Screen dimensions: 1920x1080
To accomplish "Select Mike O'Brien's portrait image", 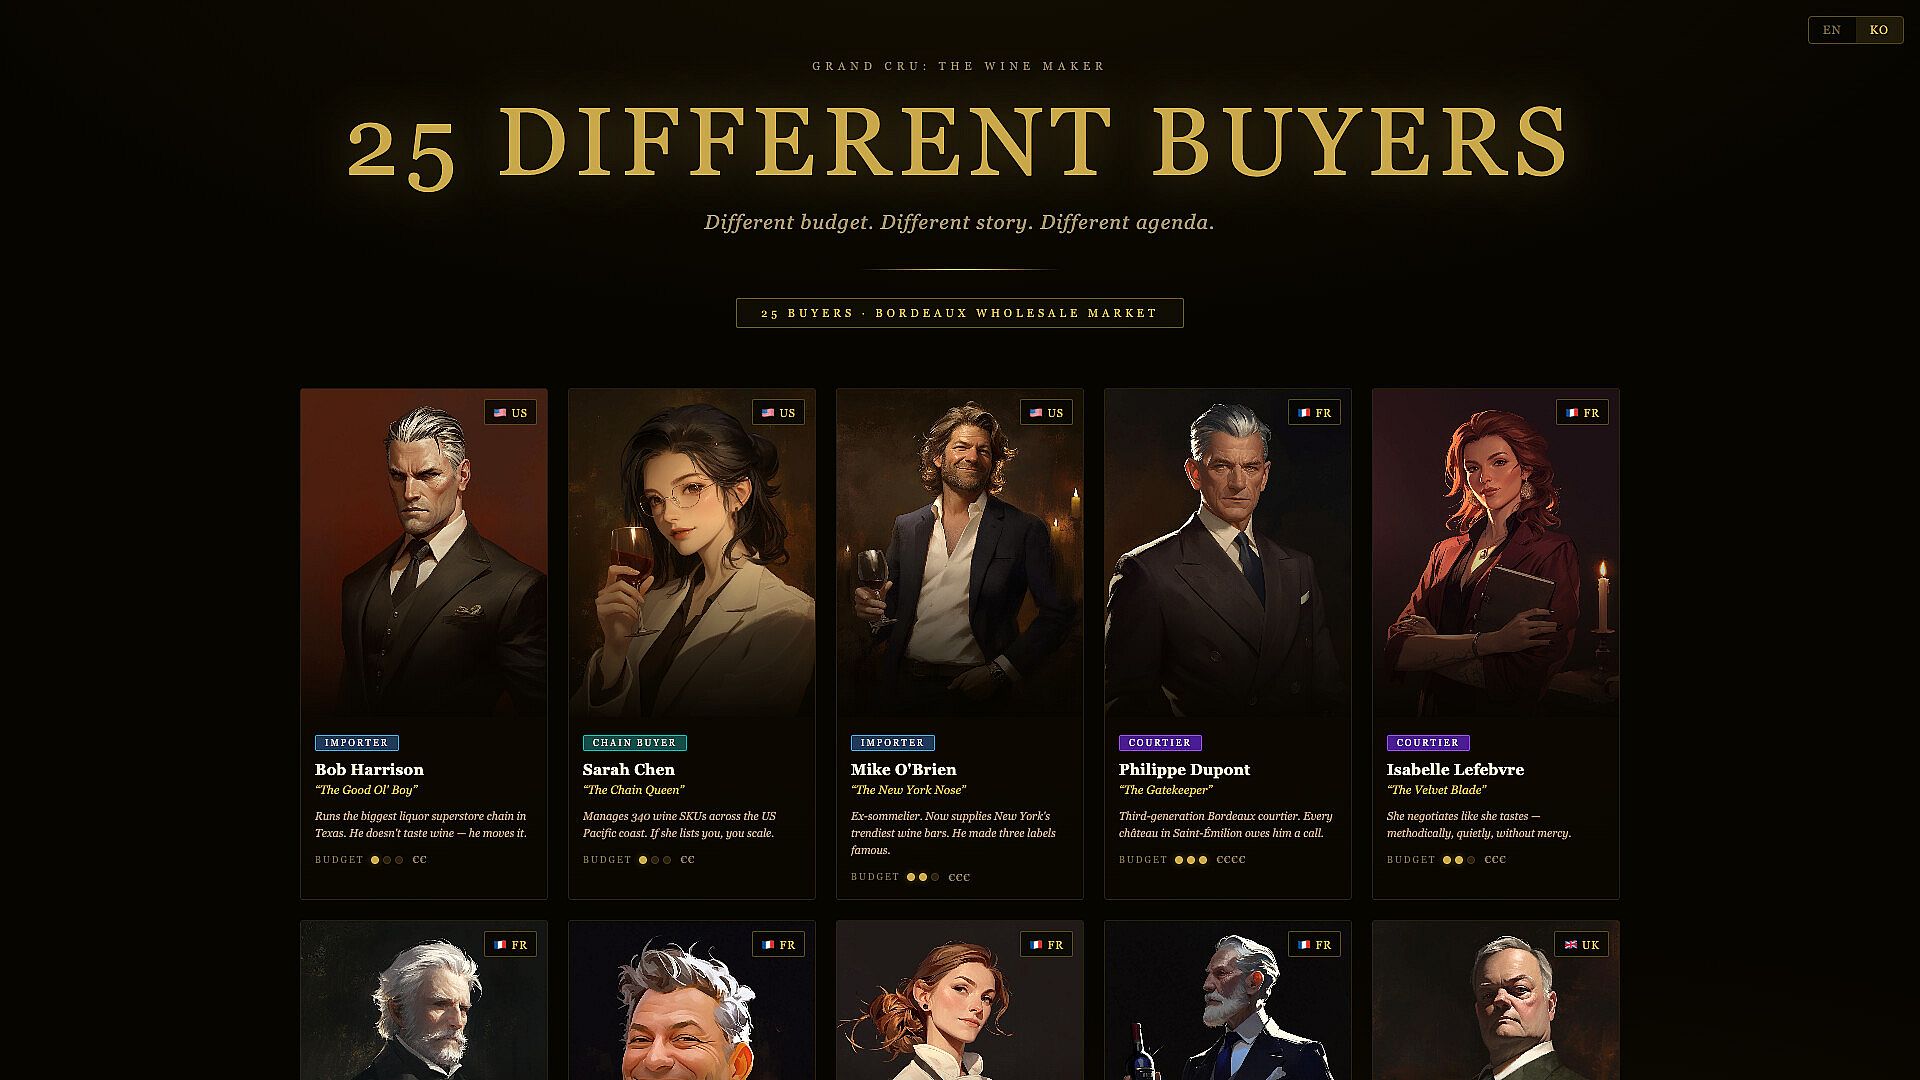I will [960, 553].
